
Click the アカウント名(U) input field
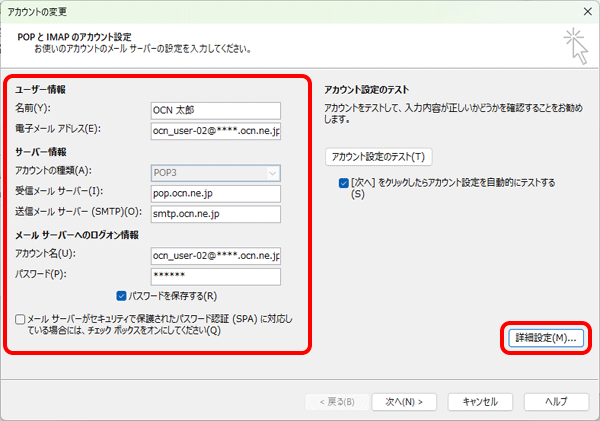coord(215,255)
